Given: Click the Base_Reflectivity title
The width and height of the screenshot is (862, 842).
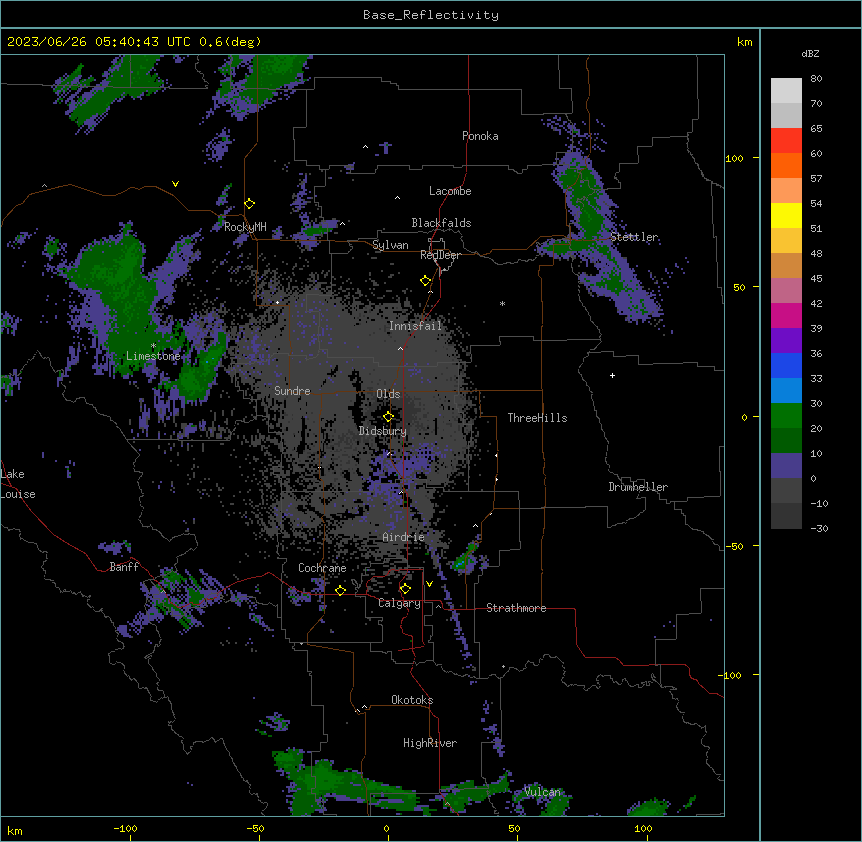Looking at the screenshot, I should click(431, 15).
